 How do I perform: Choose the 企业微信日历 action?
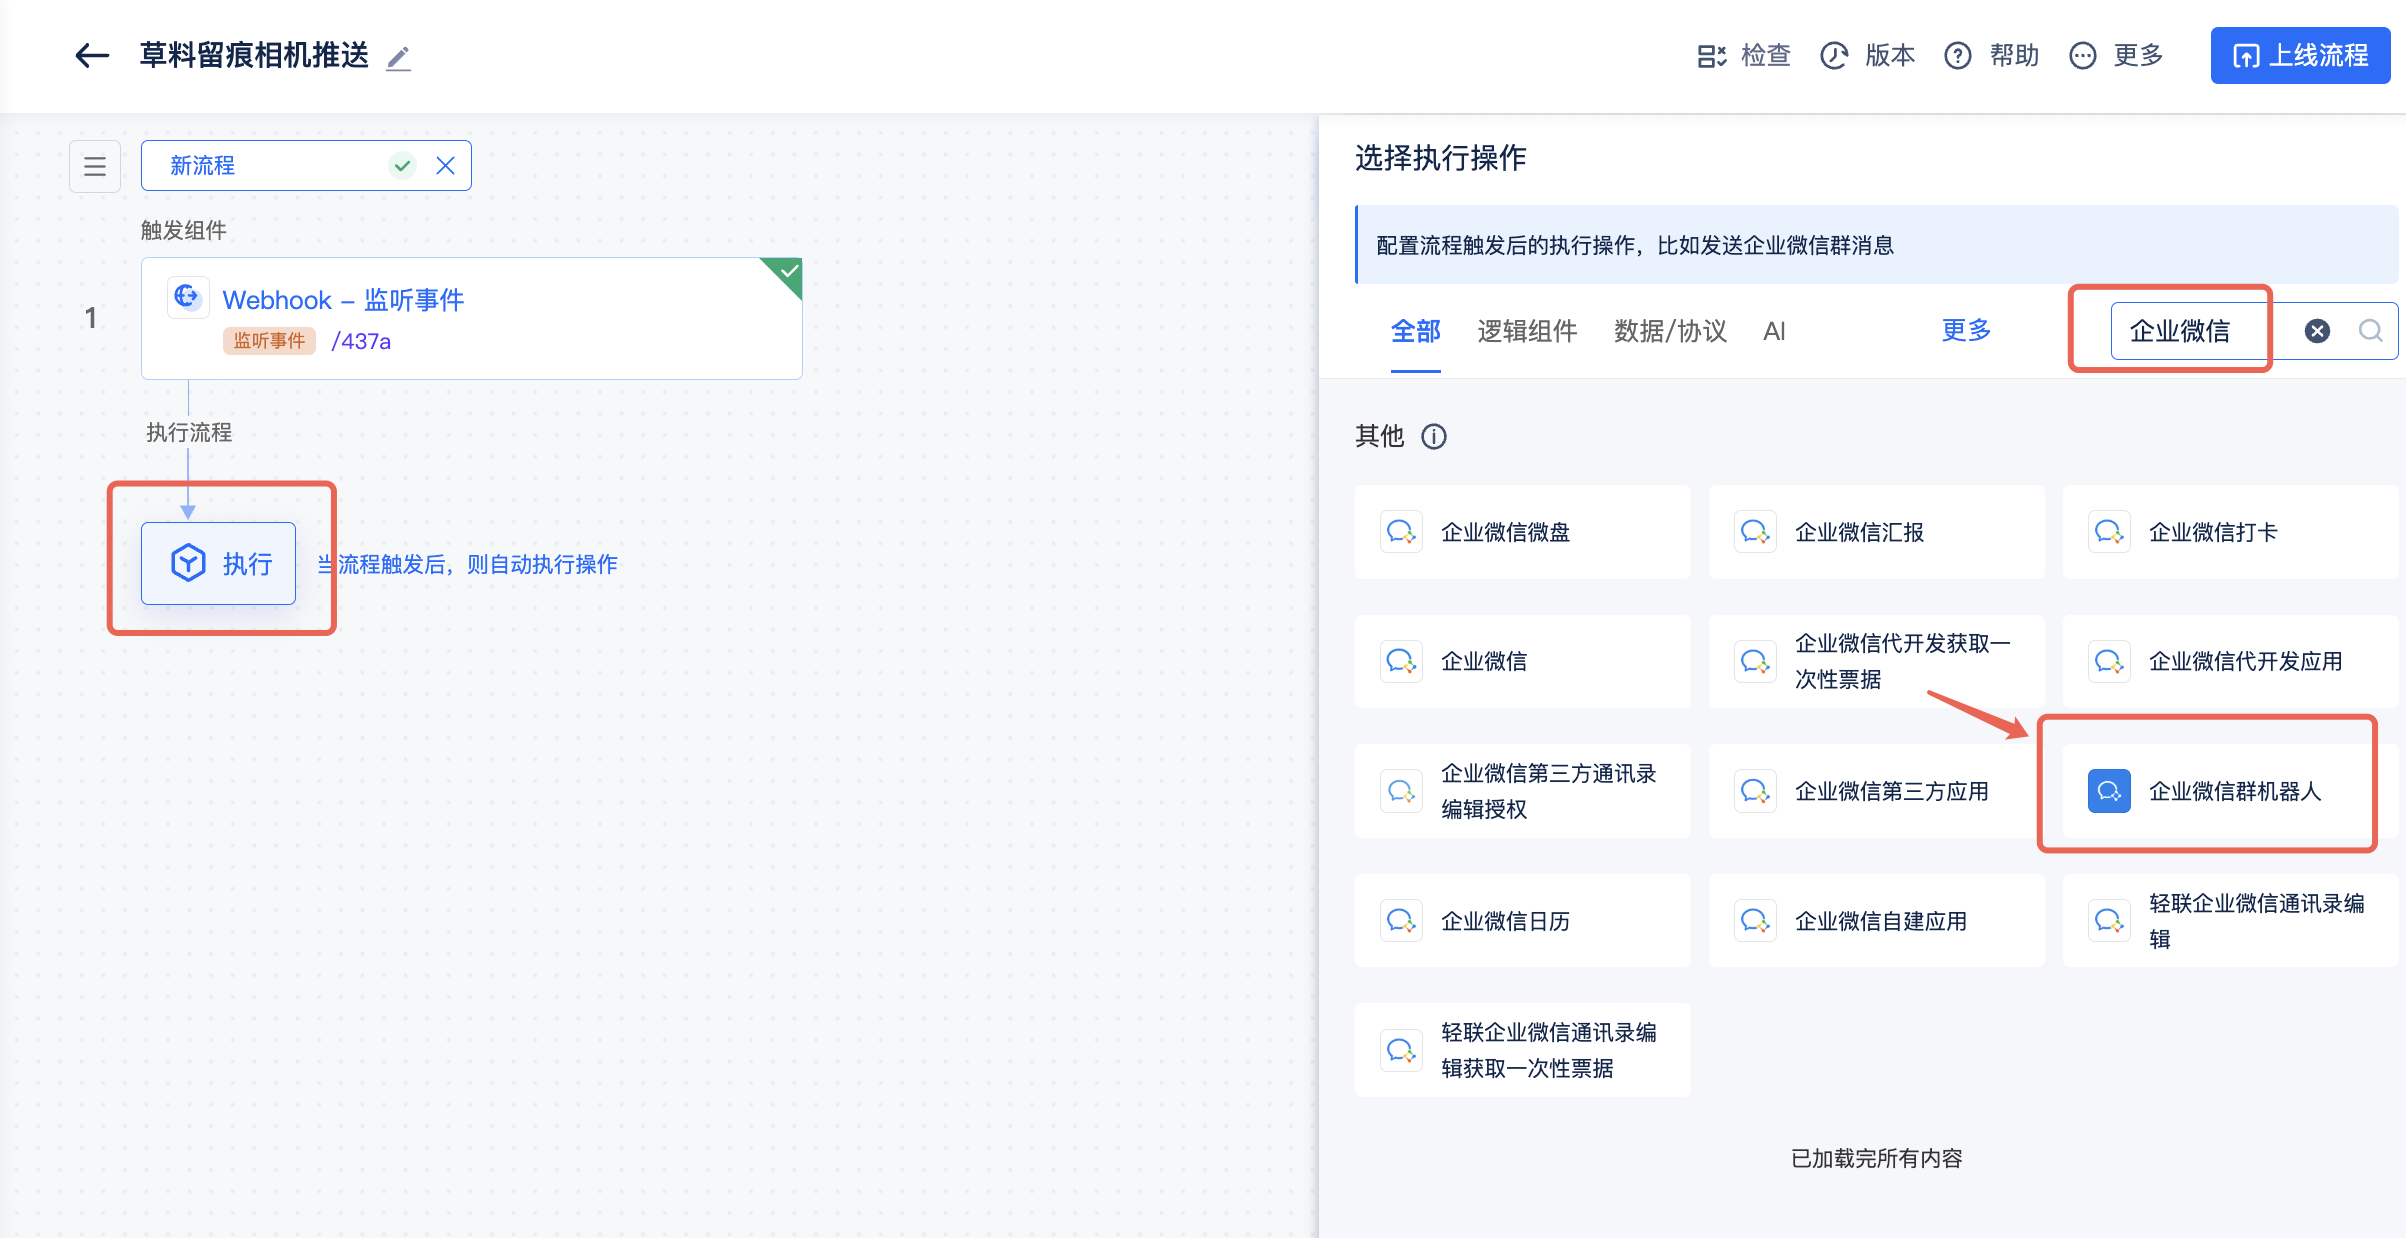click(1522, 920)
